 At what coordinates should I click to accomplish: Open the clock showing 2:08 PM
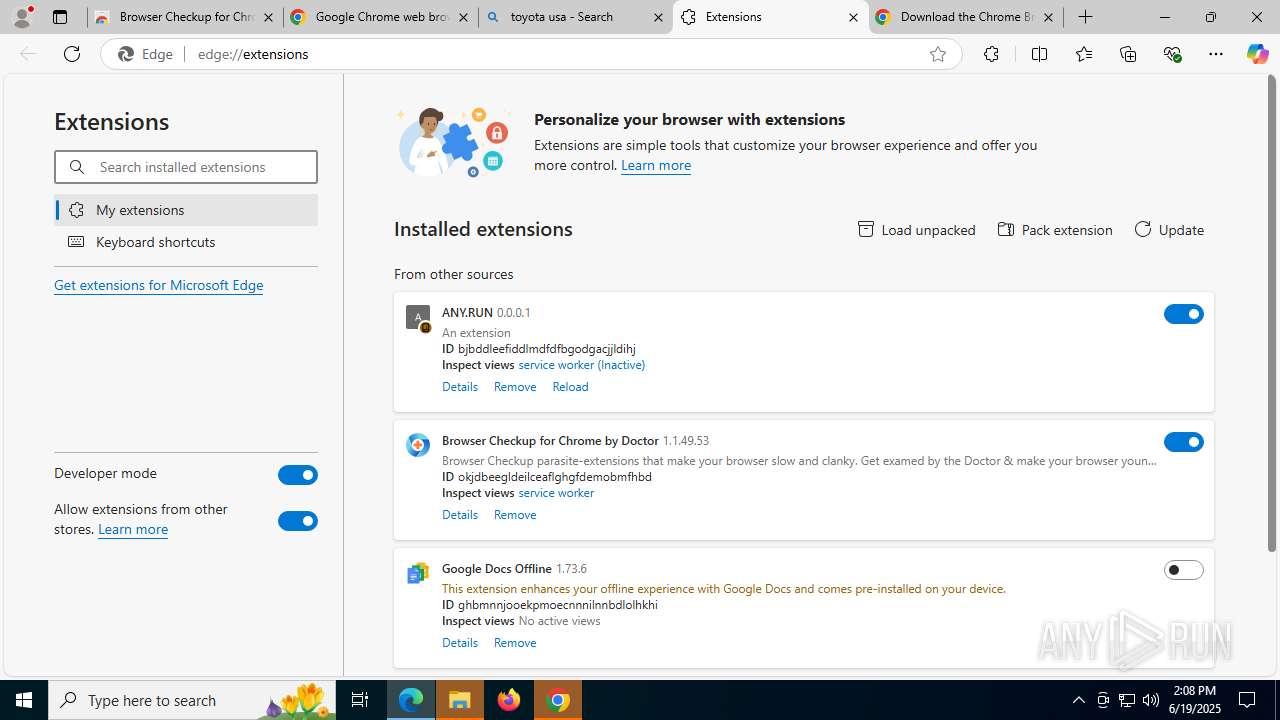point(1195,700)
